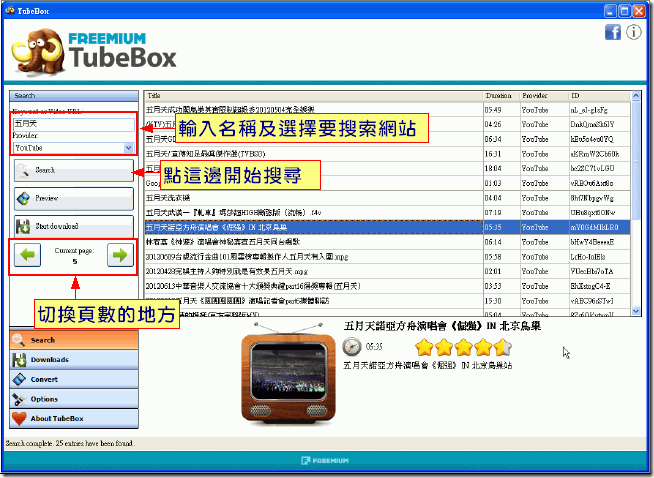The image size is (654, 478).
Task: Click results list scrollbar down arrow
Action: coord(636,311)
